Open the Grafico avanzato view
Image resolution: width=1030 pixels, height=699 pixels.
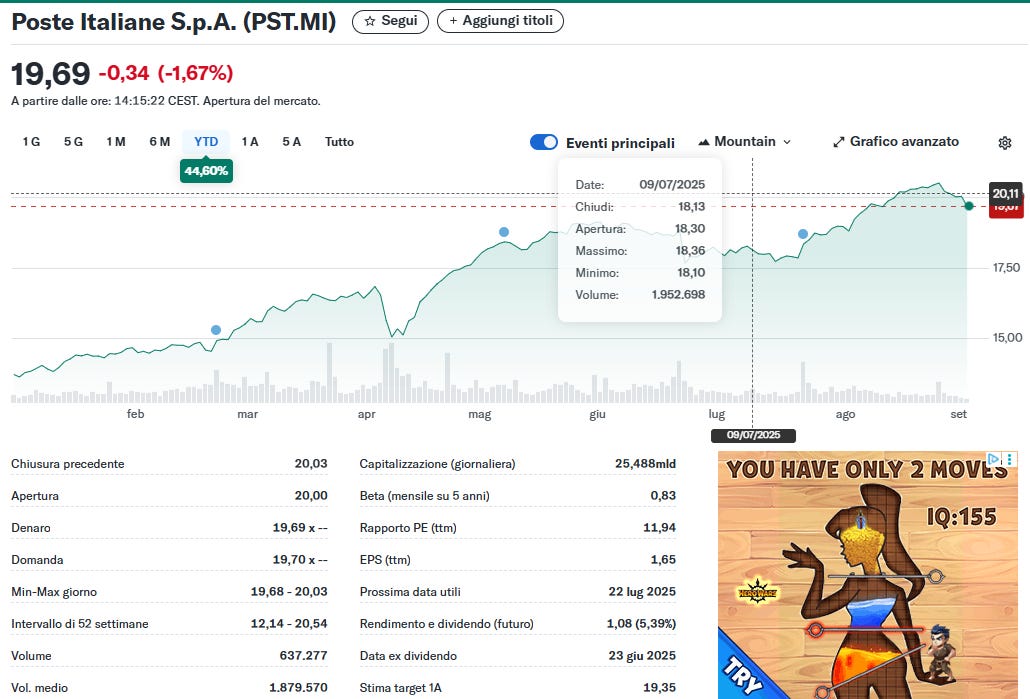click(896, 142)
